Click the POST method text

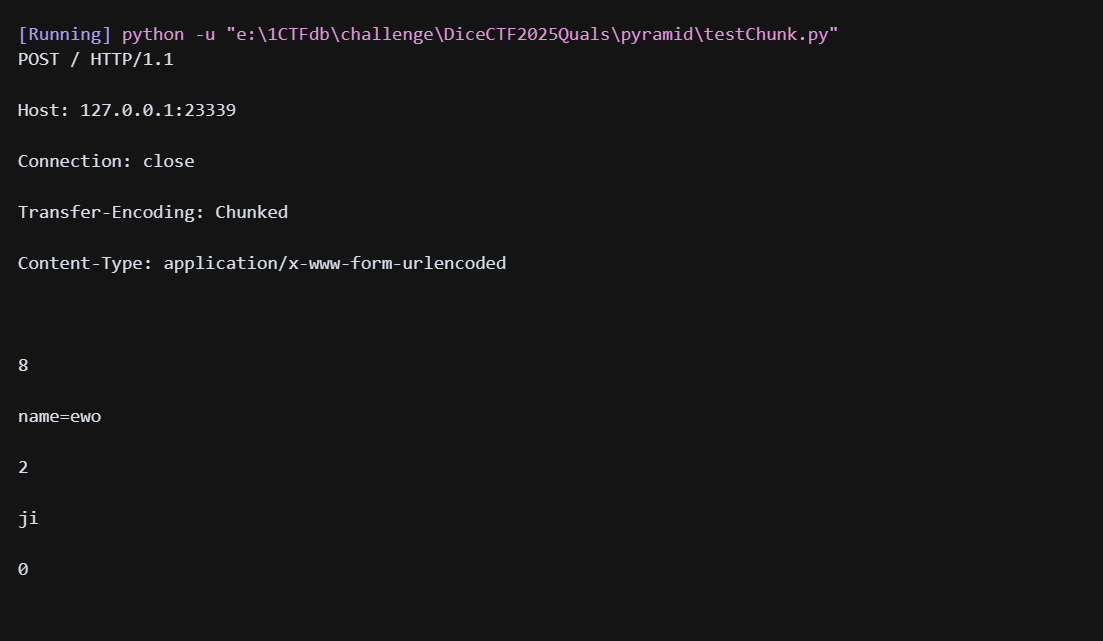pos(38,59)
